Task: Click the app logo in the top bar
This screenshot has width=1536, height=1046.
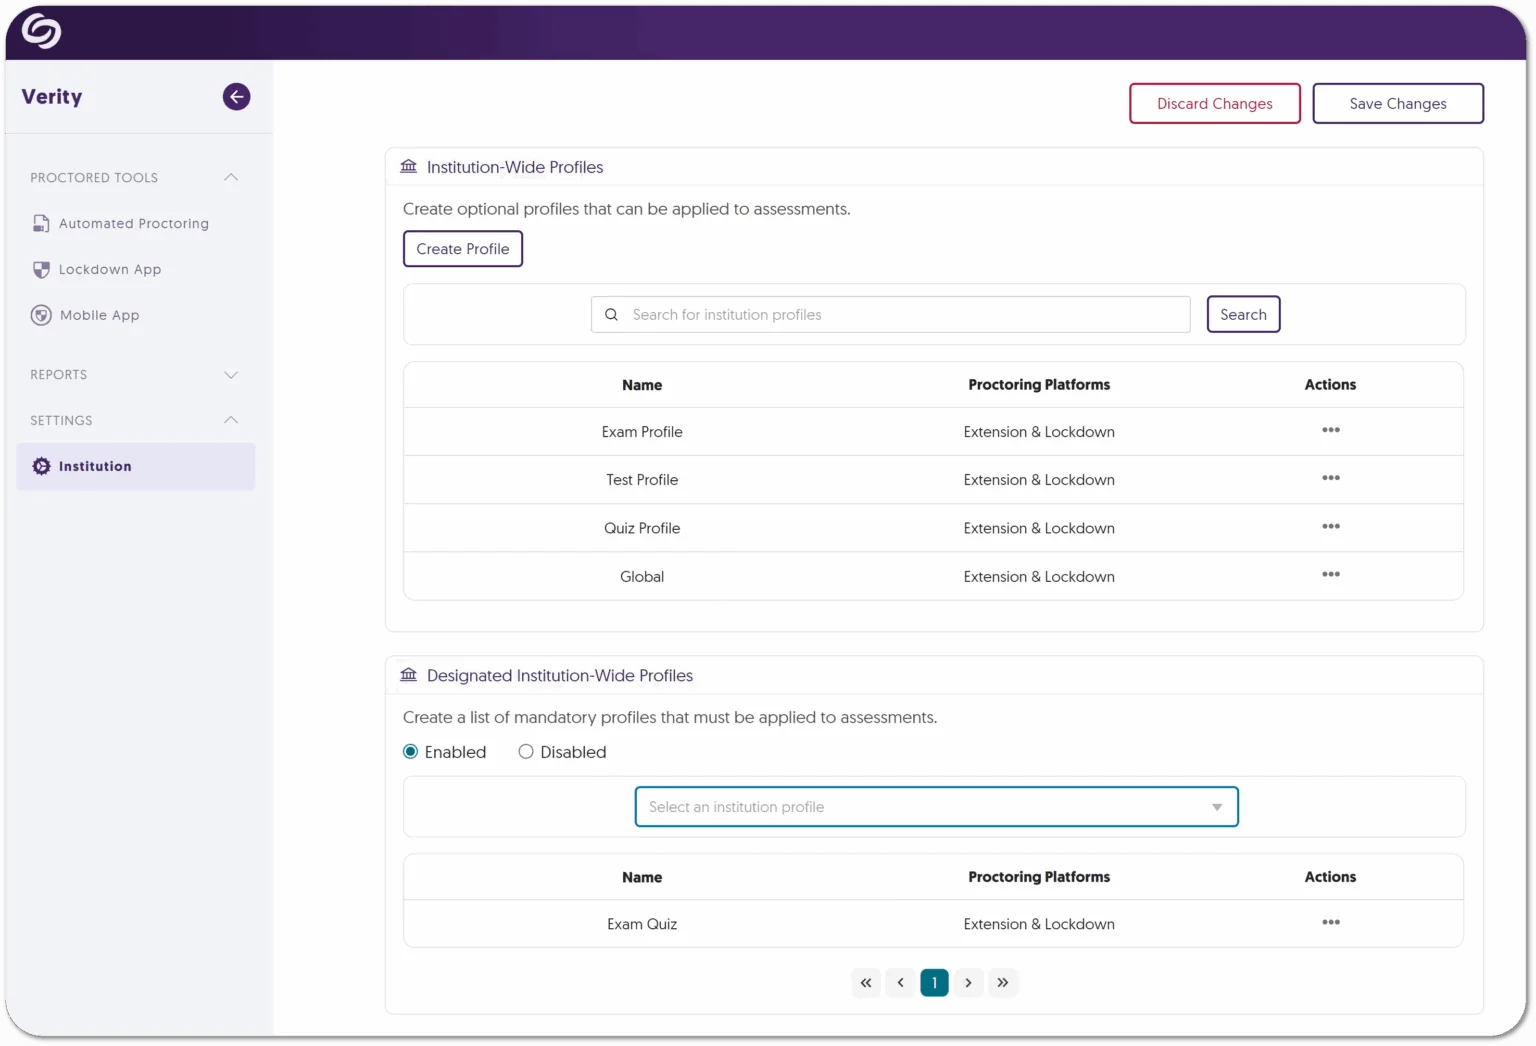Action: [42, 30]
